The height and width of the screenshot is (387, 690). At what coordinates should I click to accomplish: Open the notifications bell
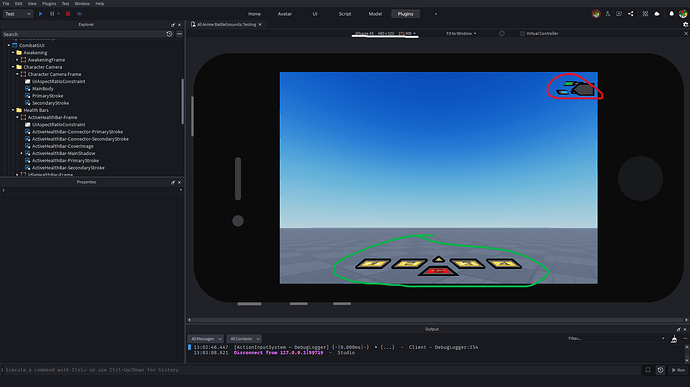[x=672, y=14]
